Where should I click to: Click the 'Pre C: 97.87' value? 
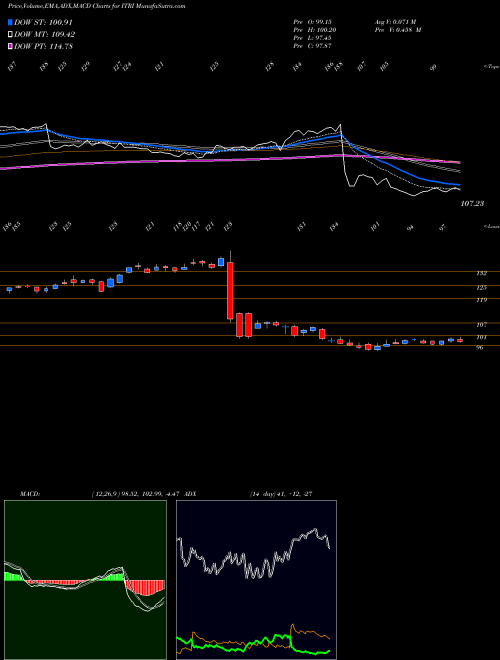point(313,46)
